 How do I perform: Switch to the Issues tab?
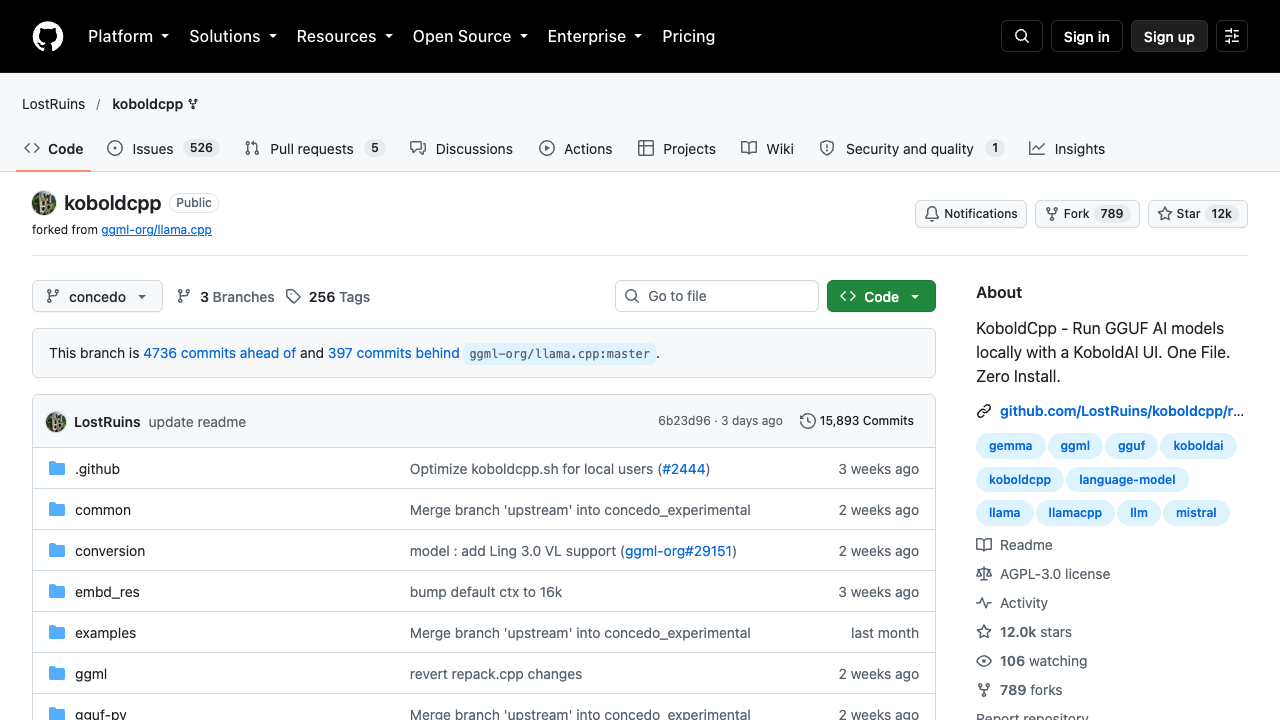click(162, 149)
